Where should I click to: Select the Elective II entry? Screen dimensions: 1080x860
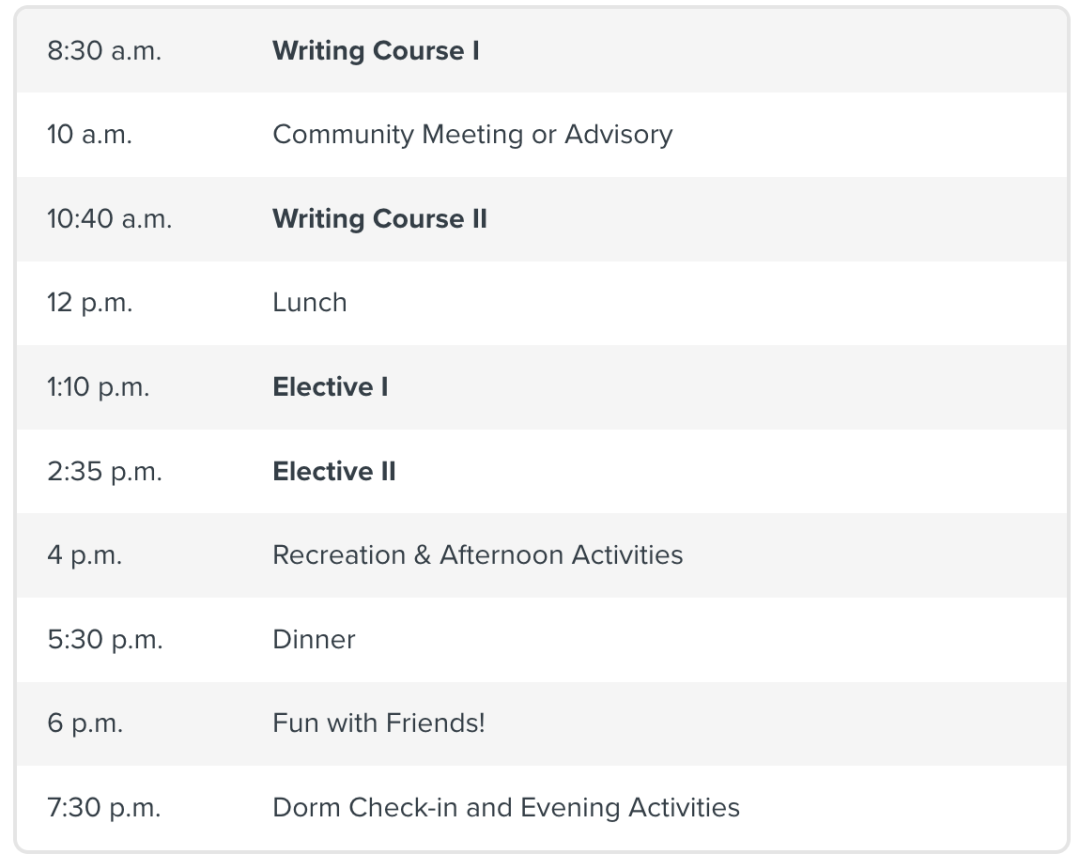(x=334, y=471)
